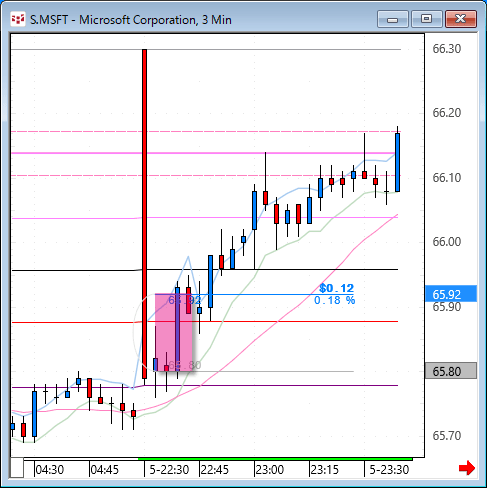Click the red arrow scroll-to-latest icon

coord(467,468)
